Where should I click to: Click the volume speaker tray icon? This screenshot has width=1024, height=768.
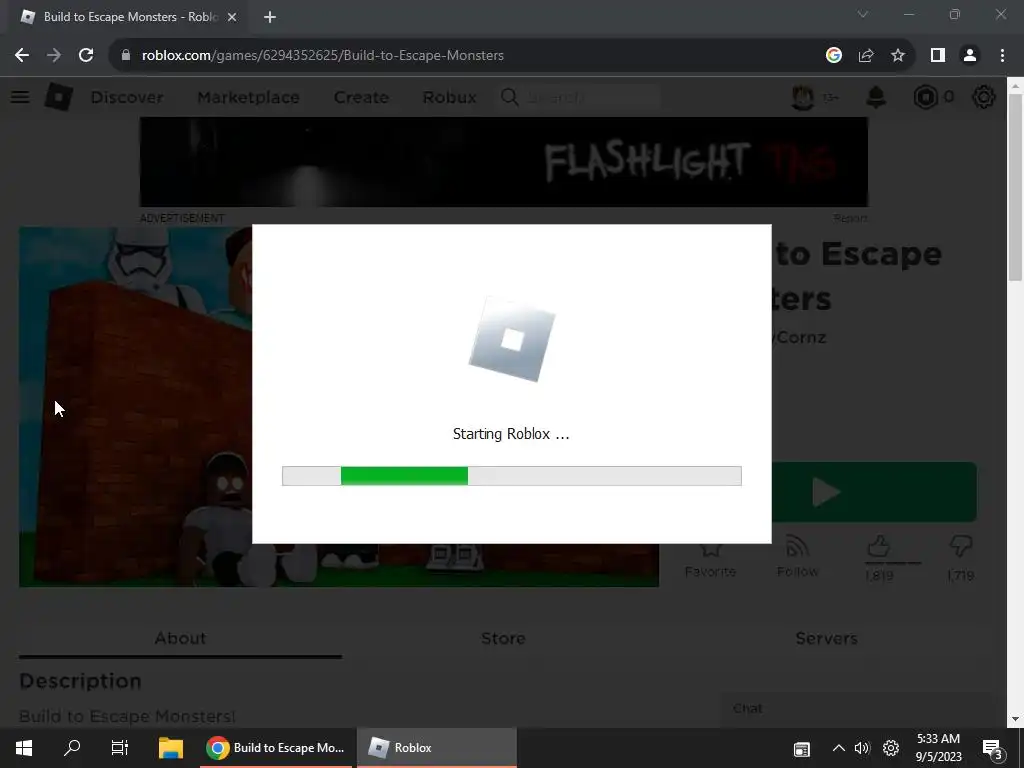[x=862, y=748]
